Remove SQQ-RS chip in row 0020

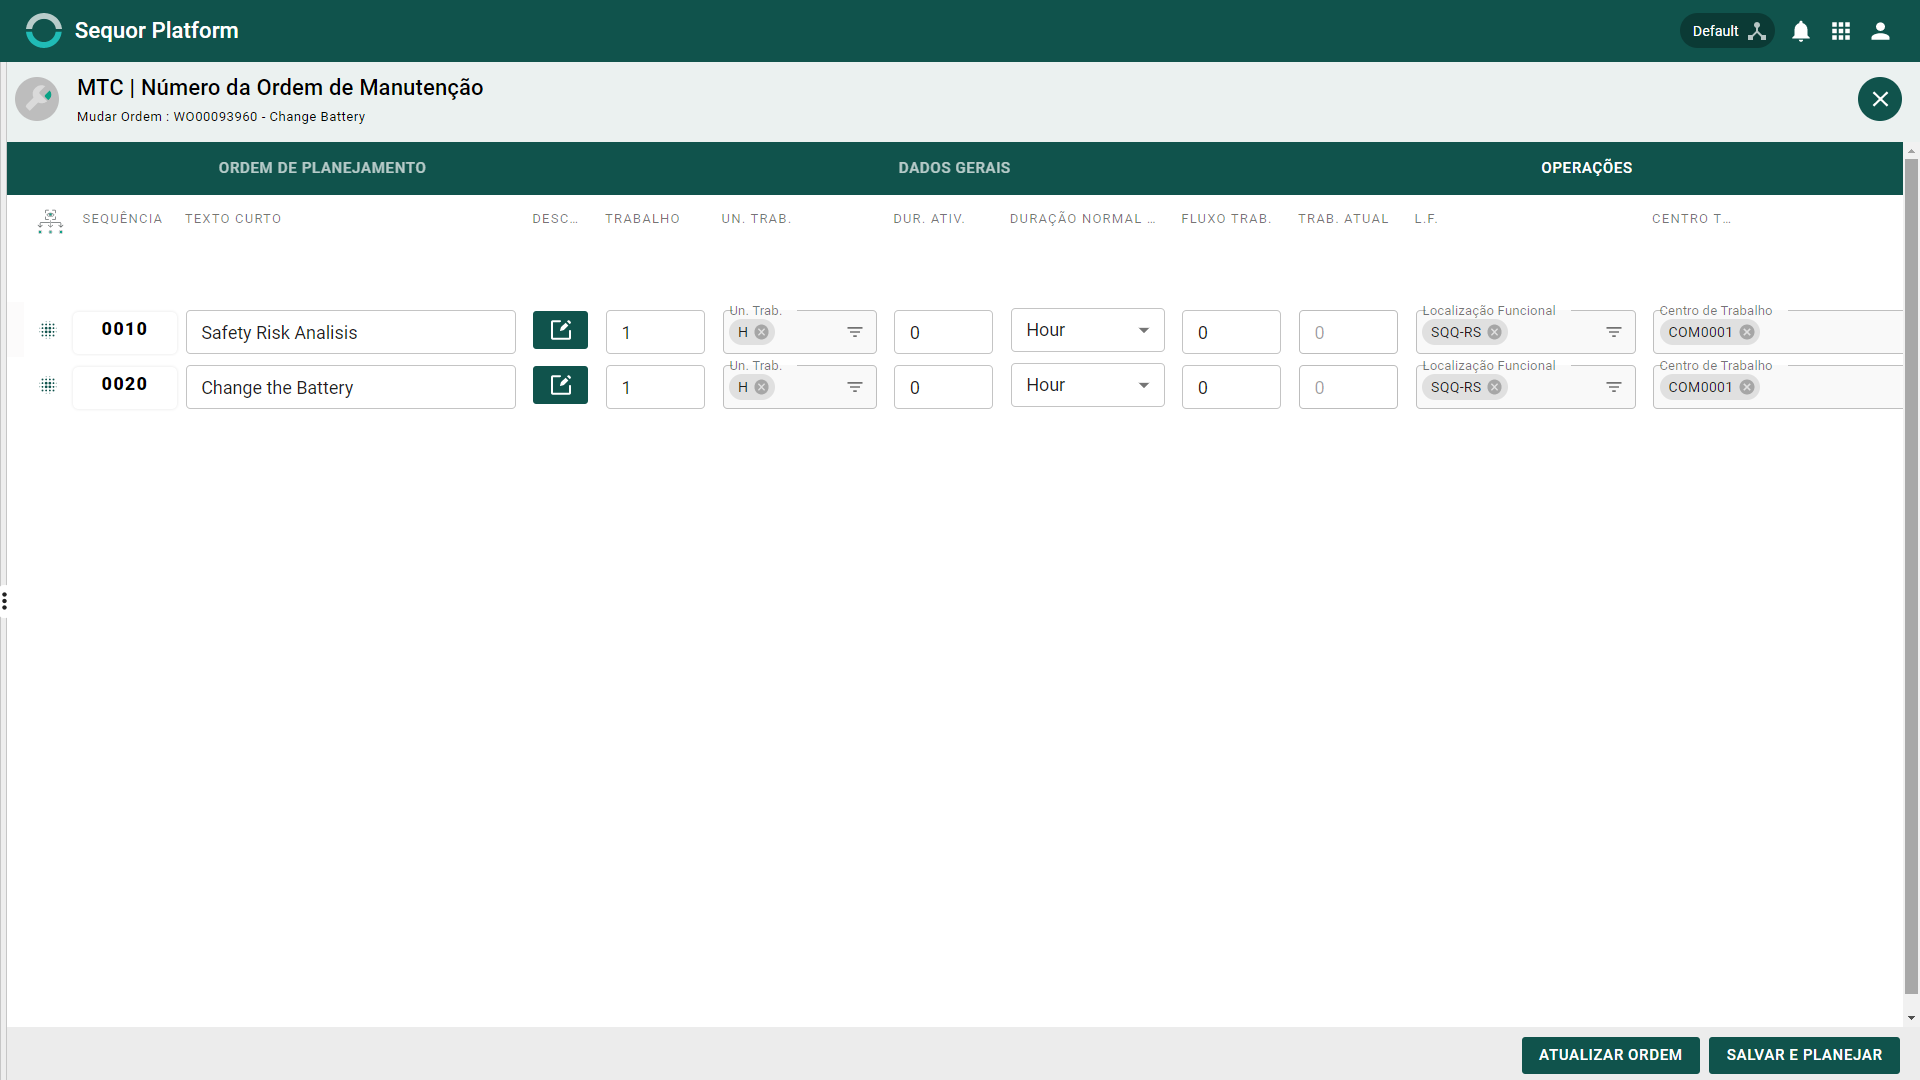1495,387
